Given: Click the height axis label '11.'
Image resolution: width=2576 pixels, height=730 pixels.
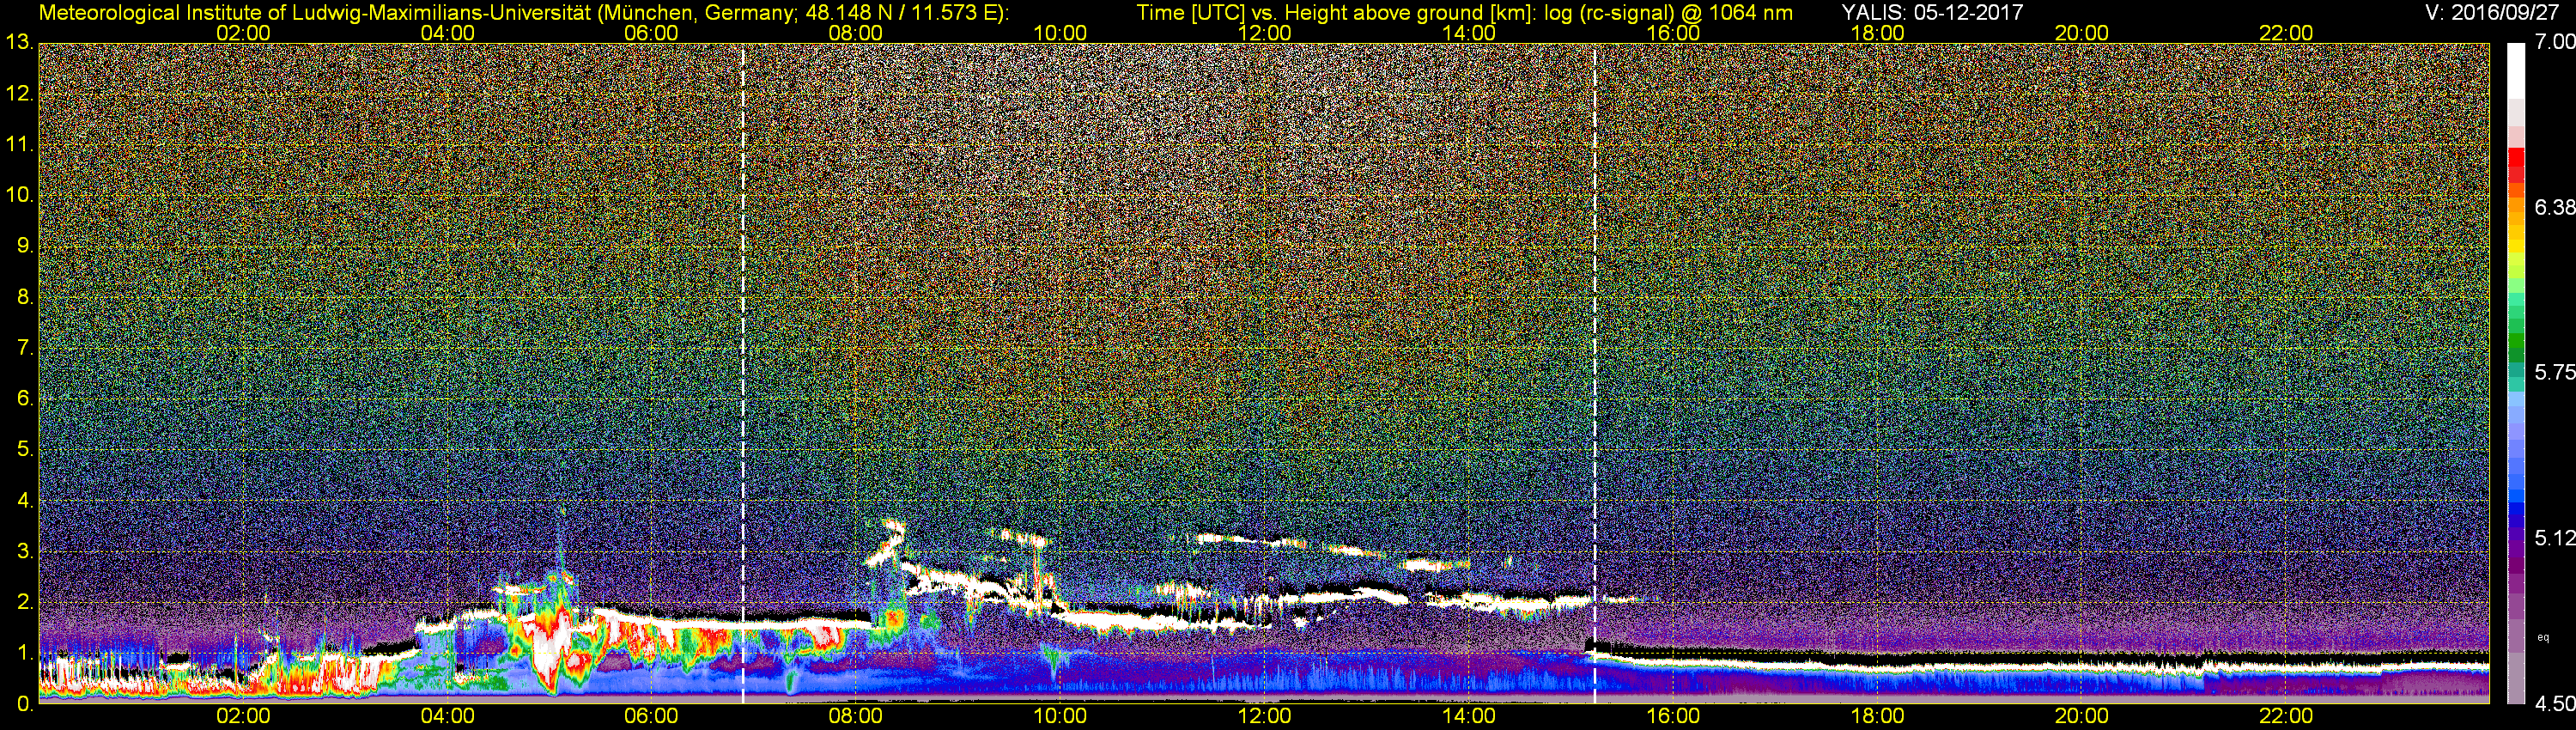Looking at the screenshot, I should [x=19, y=144].
